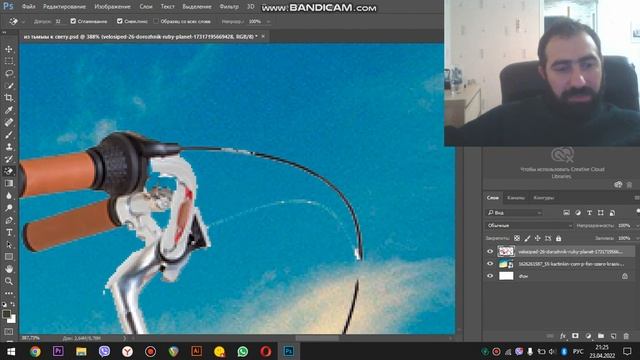The width and height of the screenshot is (640, 360).
Task: Select the Magic Wand tool
Action: pyautogui.click(x=9, y=86)
